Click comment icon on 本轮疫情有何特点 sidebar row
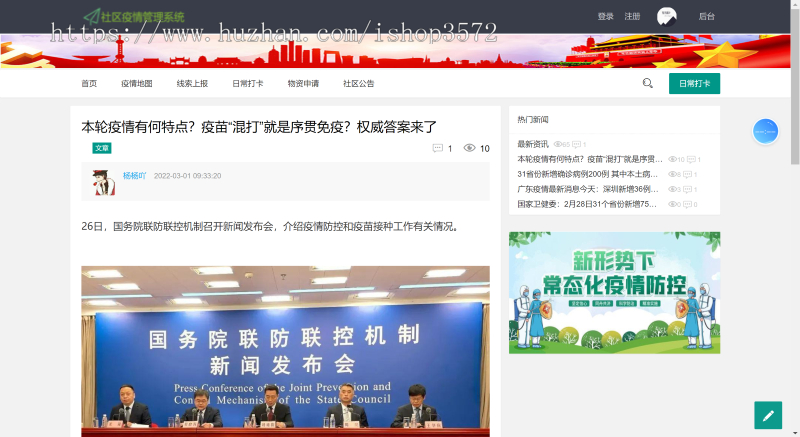This screenshot has width=800, height=437. 691,160
